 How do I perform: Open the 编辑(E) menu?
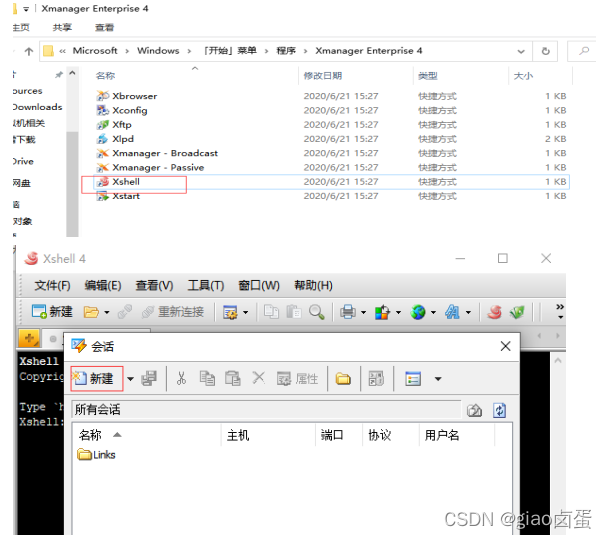[x=103, y=286]
